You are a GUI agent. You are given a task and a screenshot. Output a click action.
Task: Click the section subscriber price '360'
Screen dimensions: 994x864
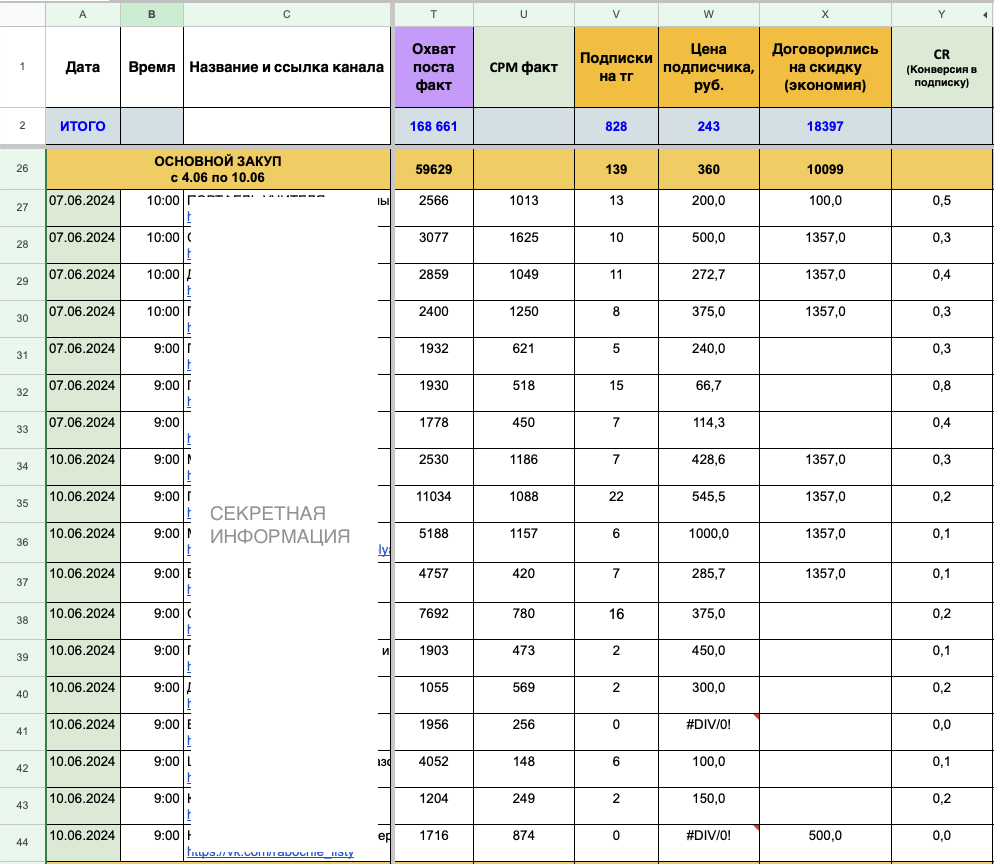pos(709,169)
